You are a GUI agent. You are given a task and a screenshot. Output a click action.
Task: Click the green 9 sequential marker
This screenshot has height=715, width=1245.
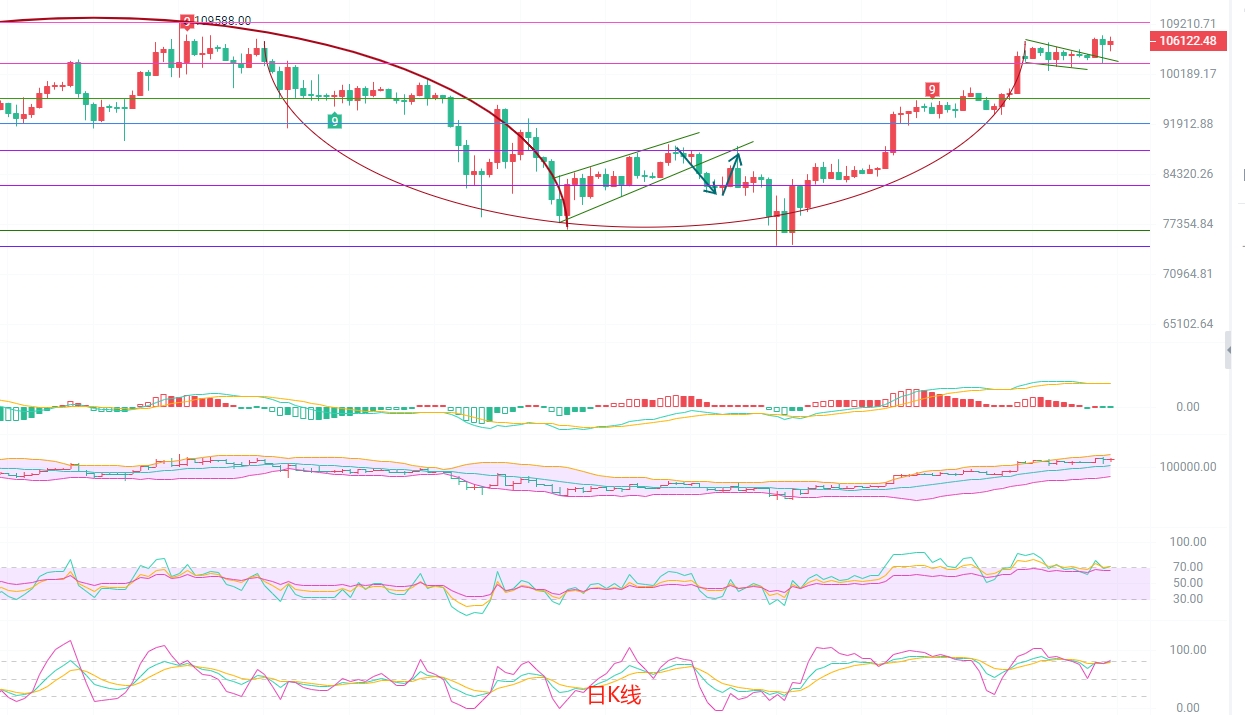335,120
